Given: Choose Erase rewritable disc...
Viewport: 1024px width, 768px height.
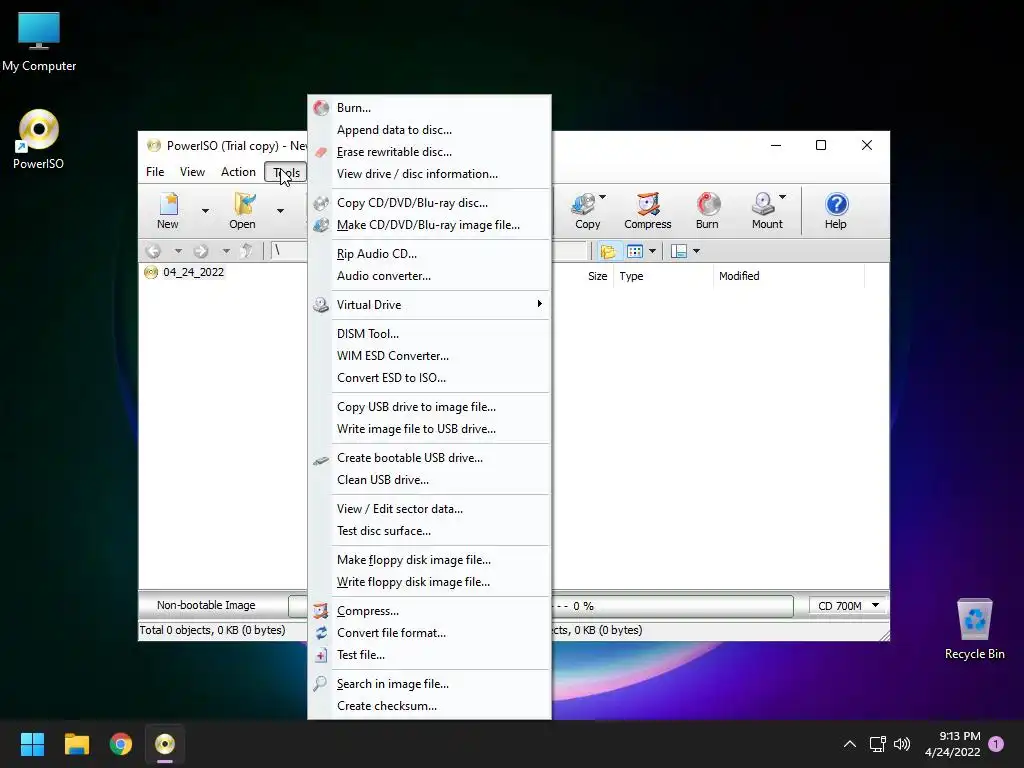Looking at the screenshot, I should (429, 152).
